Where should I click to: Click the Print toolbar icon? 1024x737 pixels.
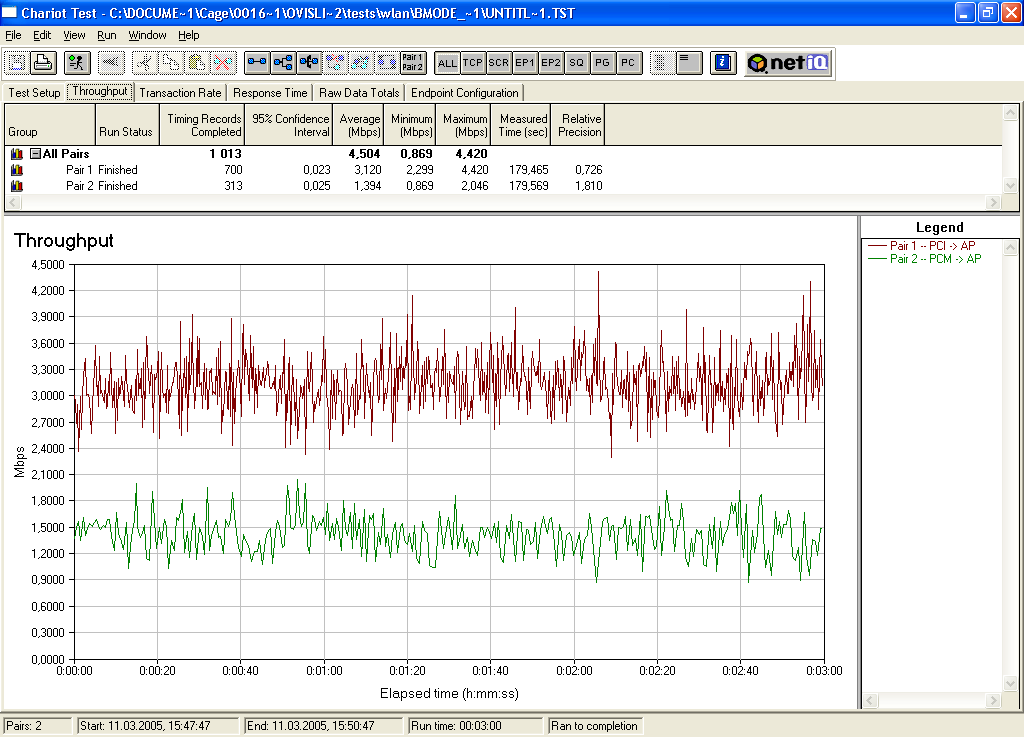click(x=43, y=63)
